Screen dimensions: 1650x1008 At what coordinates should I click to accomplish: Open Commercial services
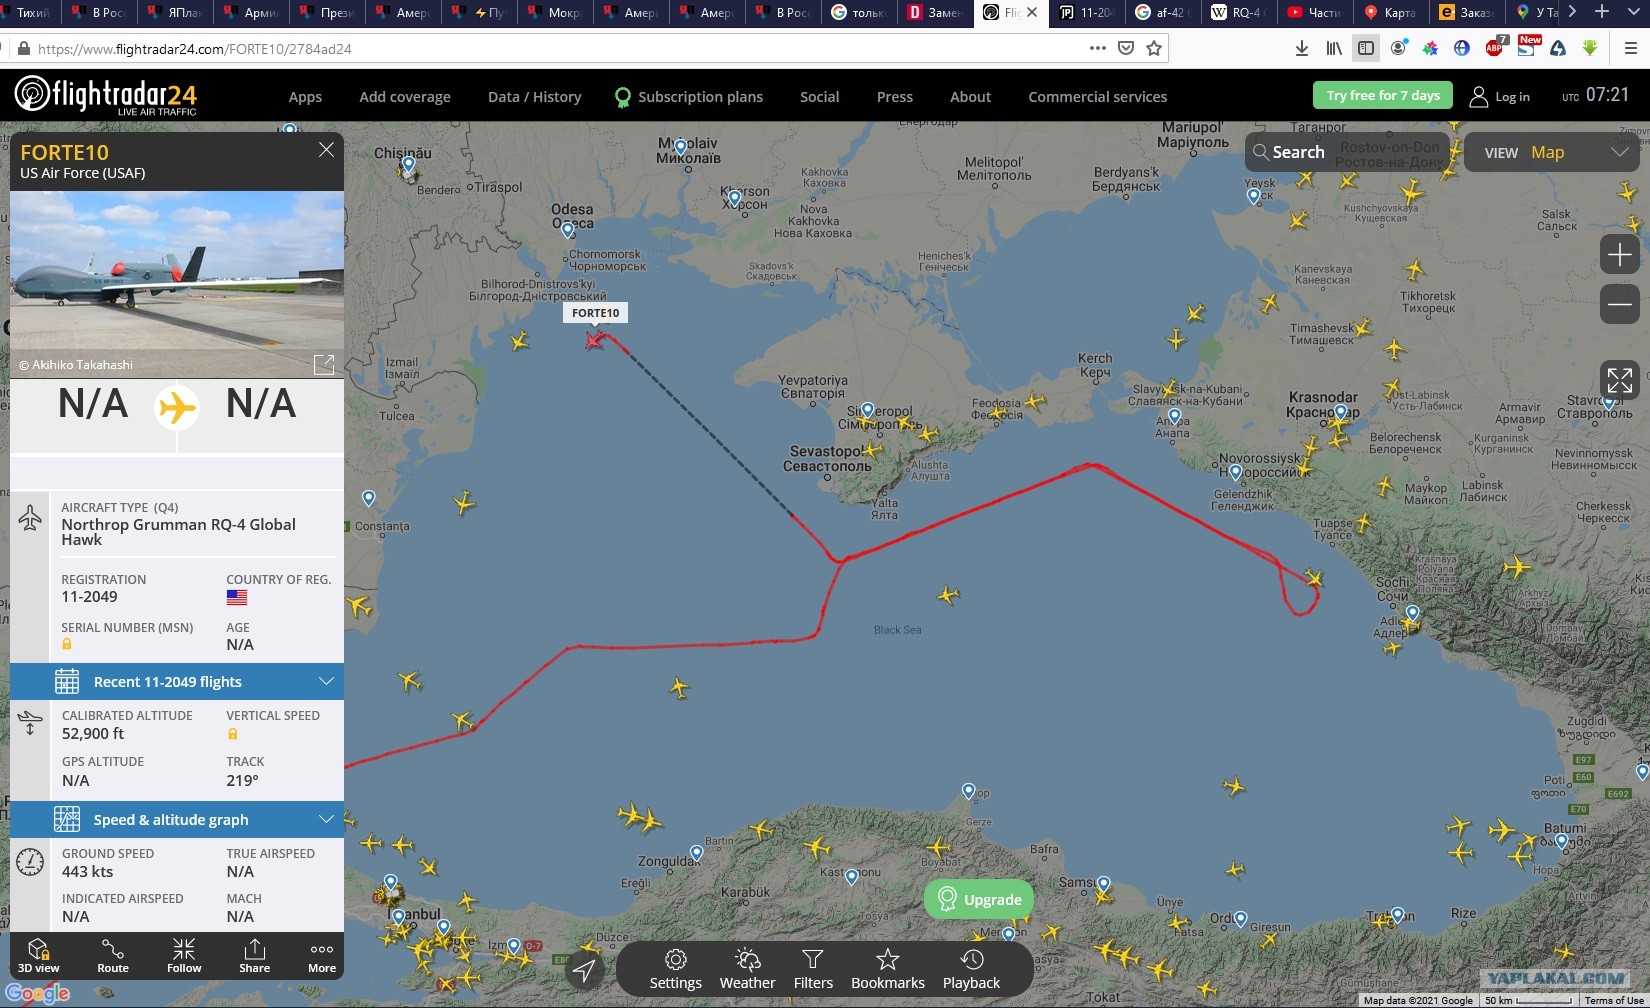coord(1098,97)
